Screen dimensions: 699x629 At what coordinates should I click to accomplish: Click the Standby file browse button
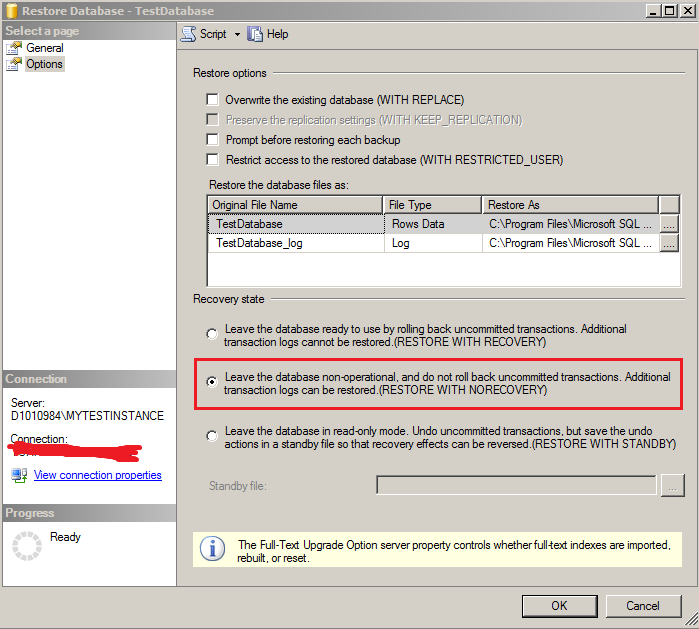673,485
